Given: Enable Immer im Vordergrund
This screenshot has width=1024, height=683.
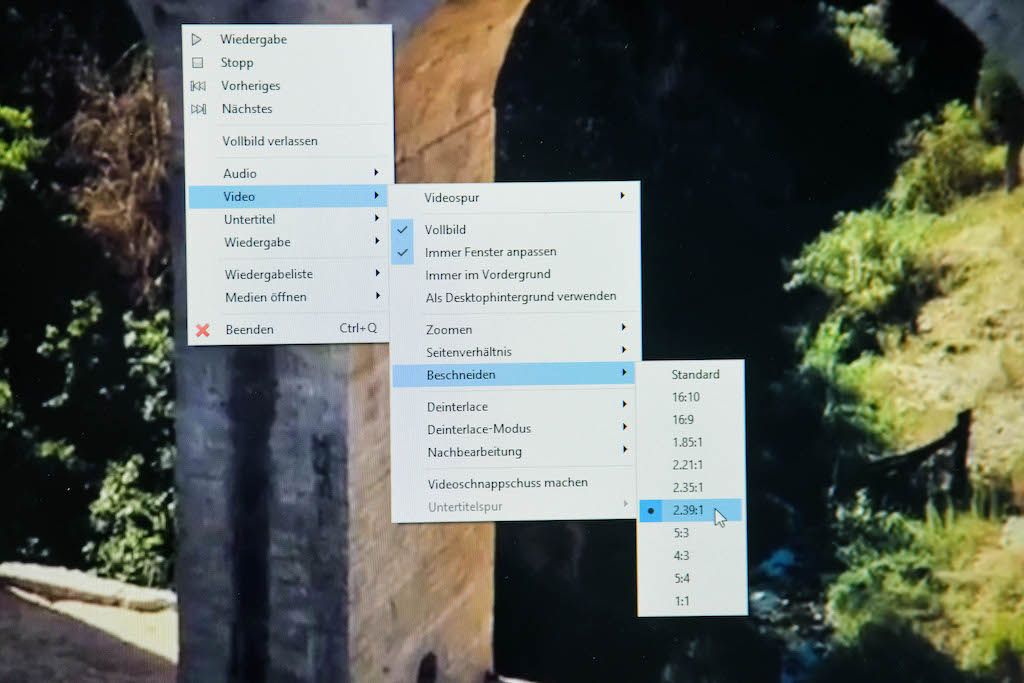Looking at the screenshot, I should (x=516, y=275).
